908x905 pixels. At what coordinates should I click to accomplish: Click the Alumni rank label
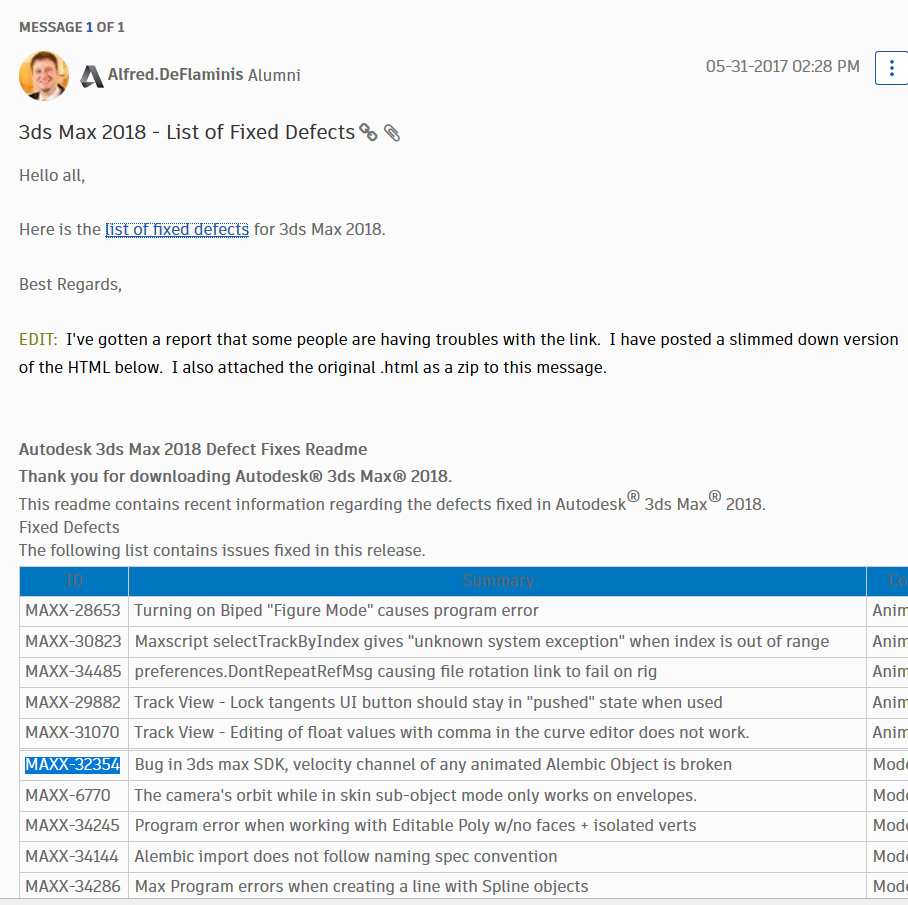click(274, 76)
